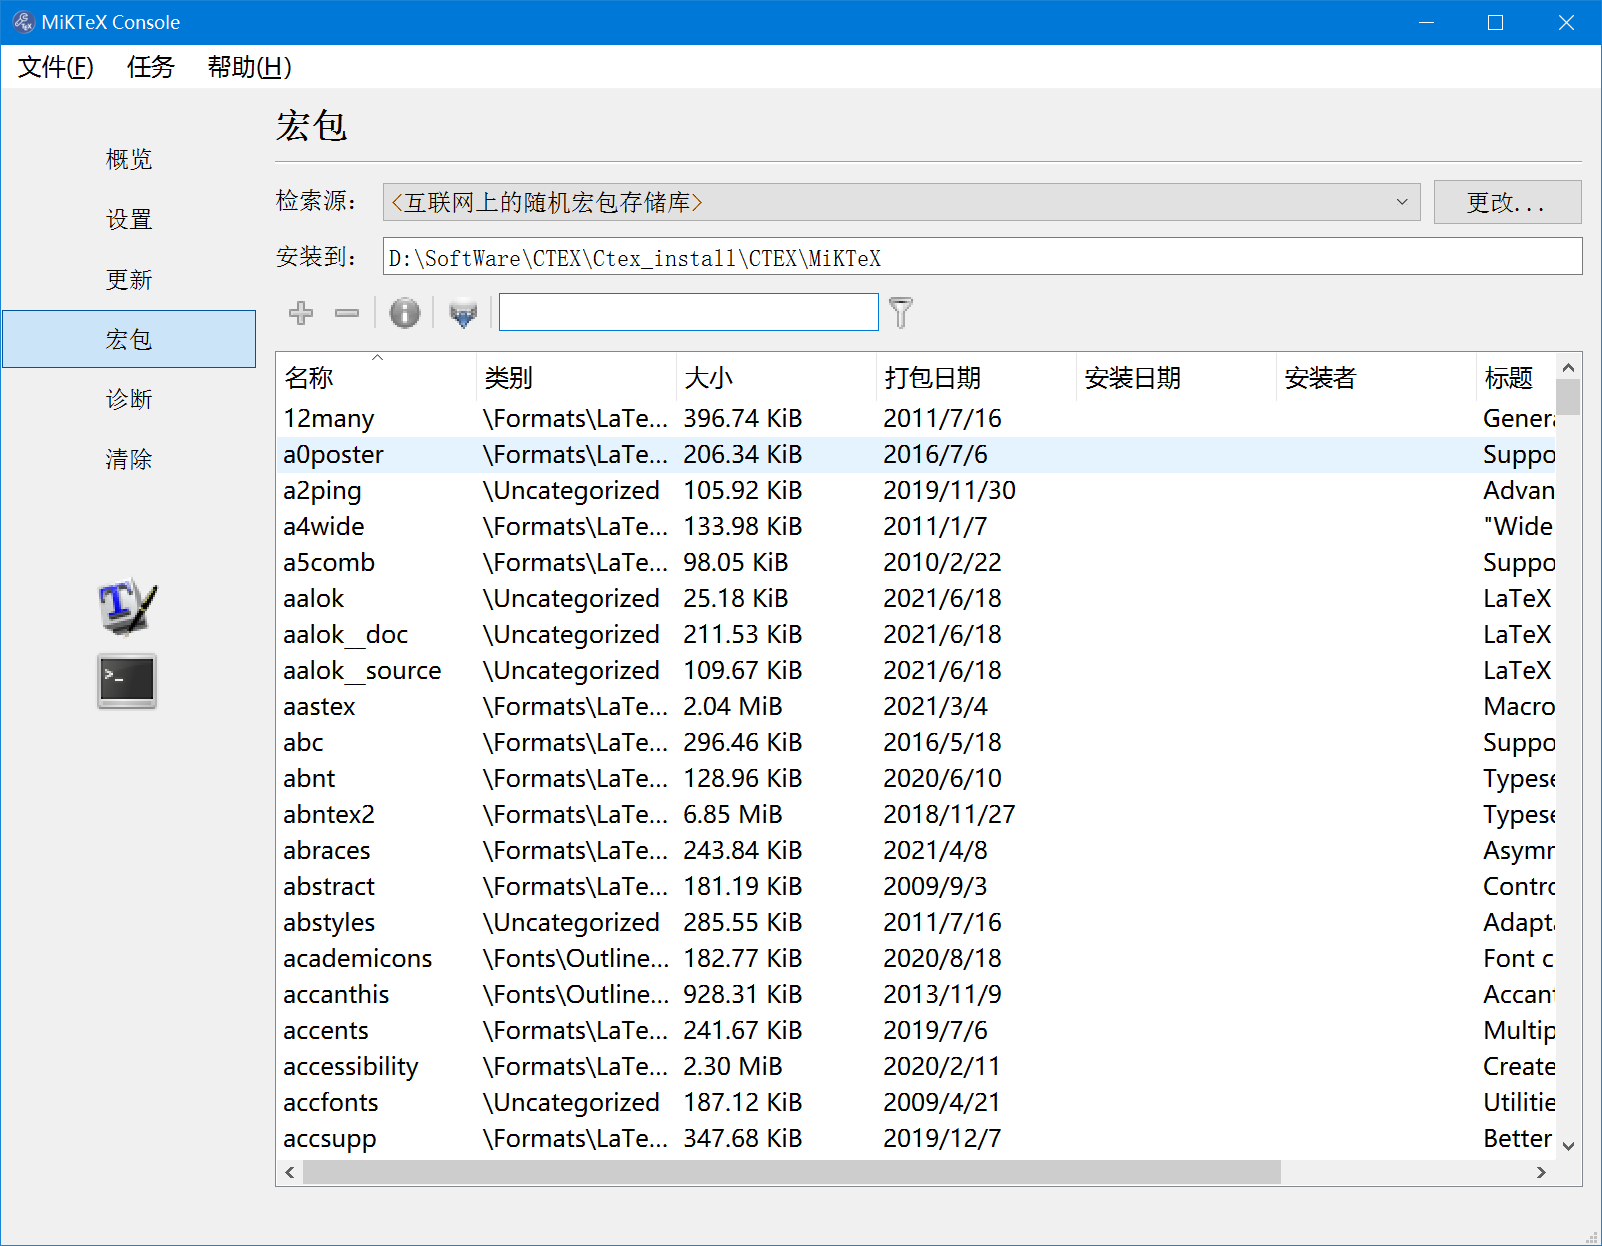Click the 更改... button
The image size is (1602, 1246).
point(1507,202)
